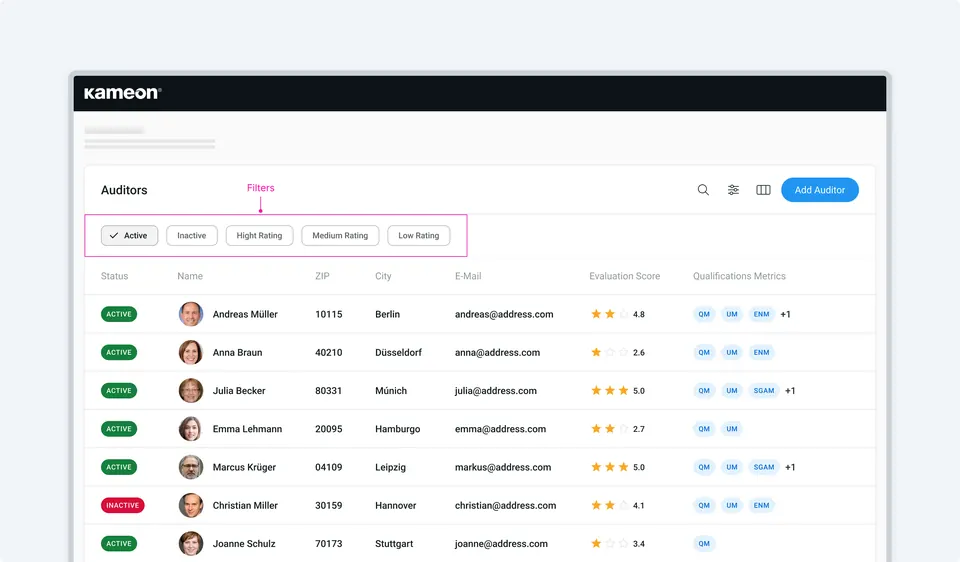The height and width of the screenshot is (562, 960).
Task: Click the name Julia Becker
Action: pyautogui.click(x=239, y=391)
